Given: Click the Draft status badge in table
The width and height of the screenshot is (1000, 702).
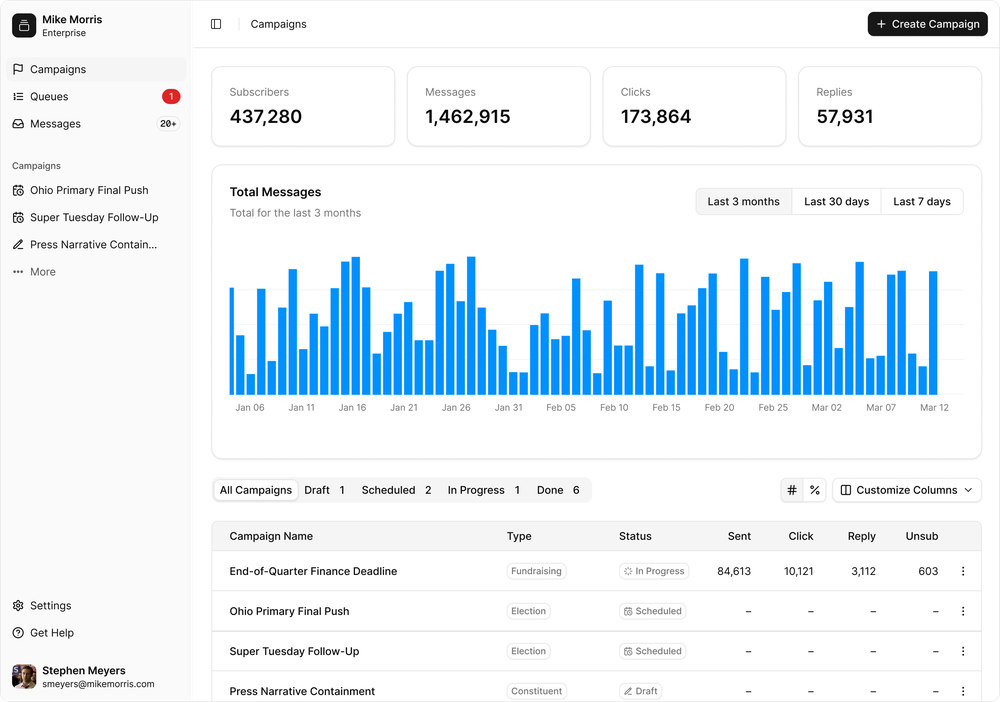Looking at the screenshot, I should coord(640,691).
